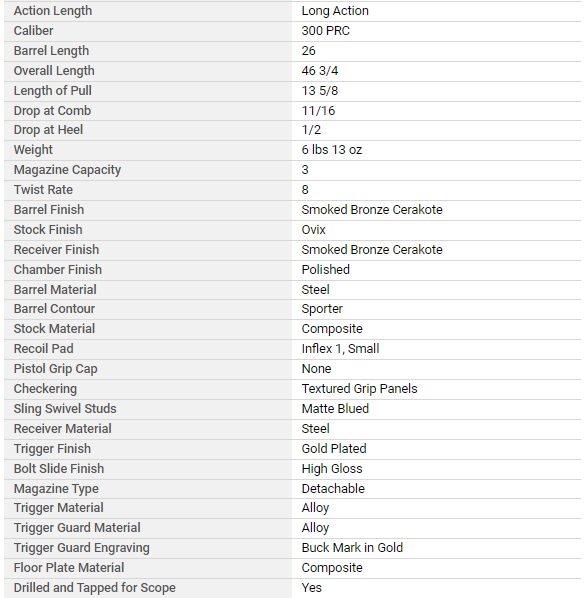Select the Gold Plated trigger finish value
This screenshot has width=584, height=598.
334,448
